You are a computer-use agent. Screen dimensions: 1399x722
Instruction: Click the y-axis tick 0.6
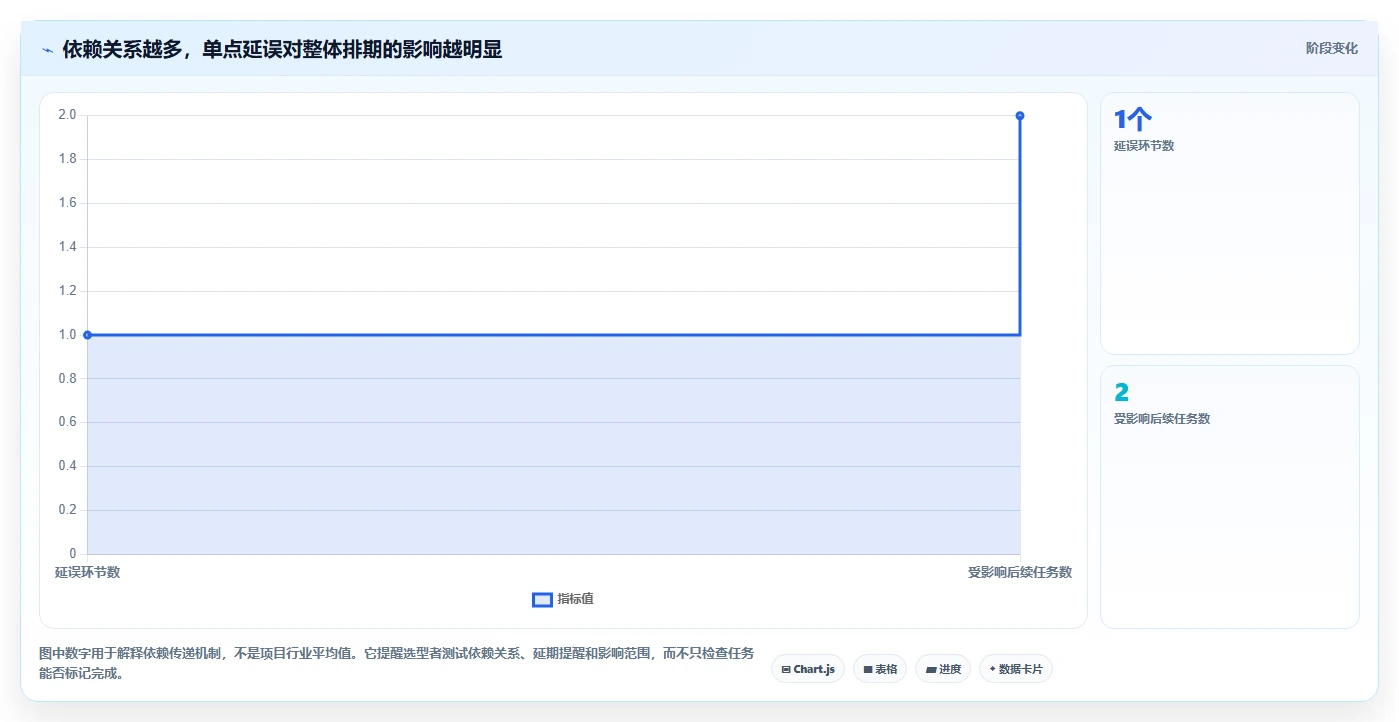coord(67,422)
